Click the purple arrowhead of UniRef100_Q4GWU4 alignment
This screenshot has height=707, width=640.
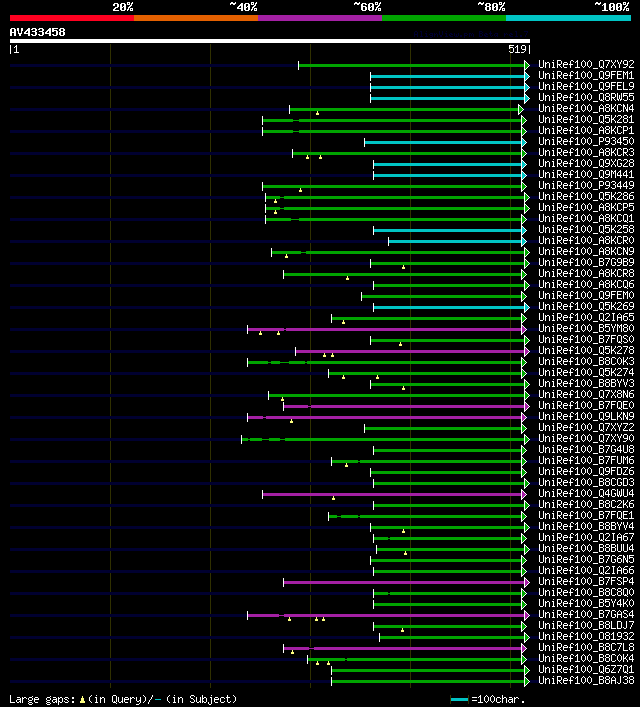pos(524,495)
